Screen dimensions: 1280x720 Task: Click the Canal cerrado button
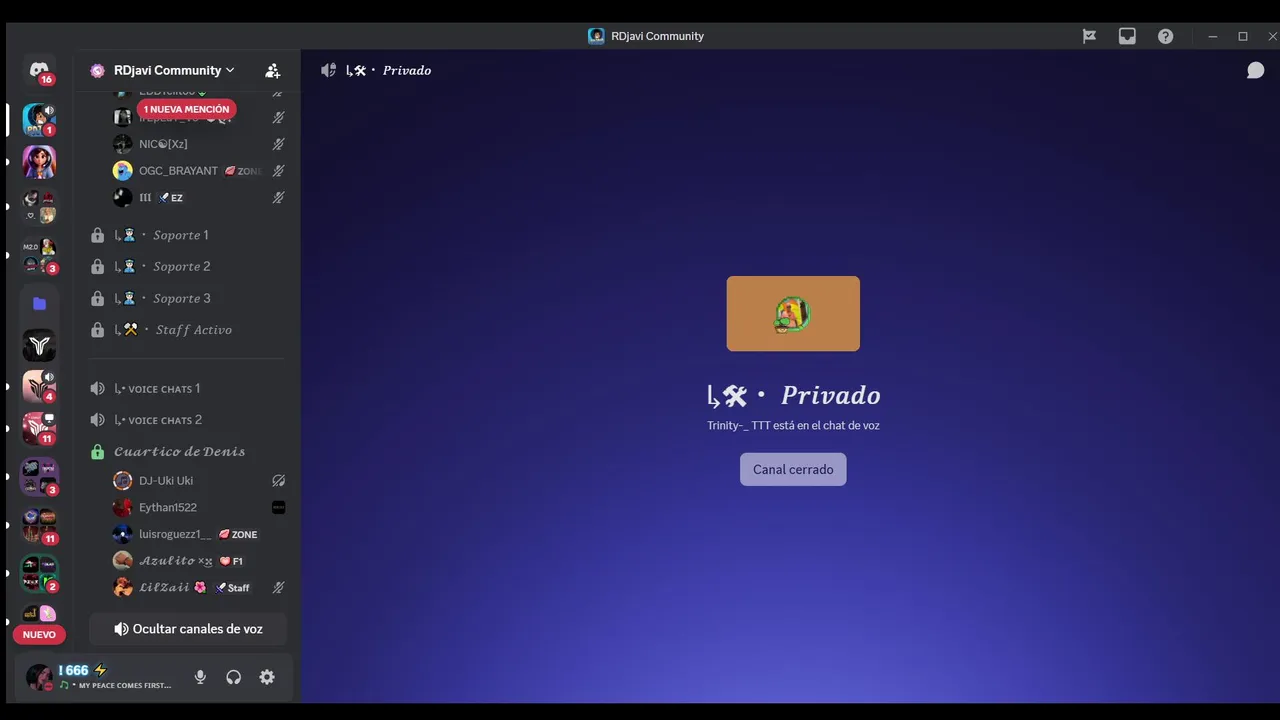click(x=793, y=470)
